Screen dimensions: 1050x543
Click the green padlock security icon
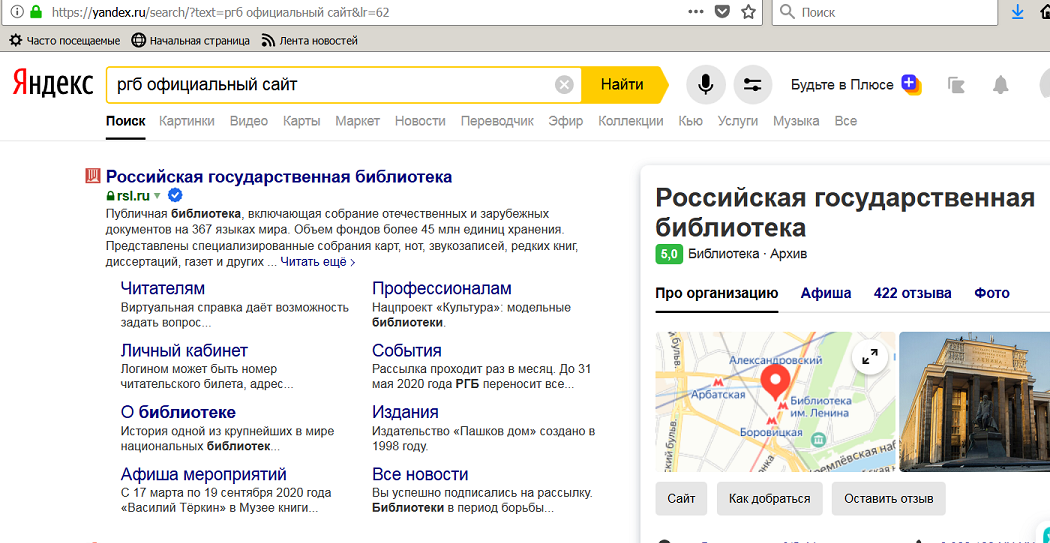35,12
